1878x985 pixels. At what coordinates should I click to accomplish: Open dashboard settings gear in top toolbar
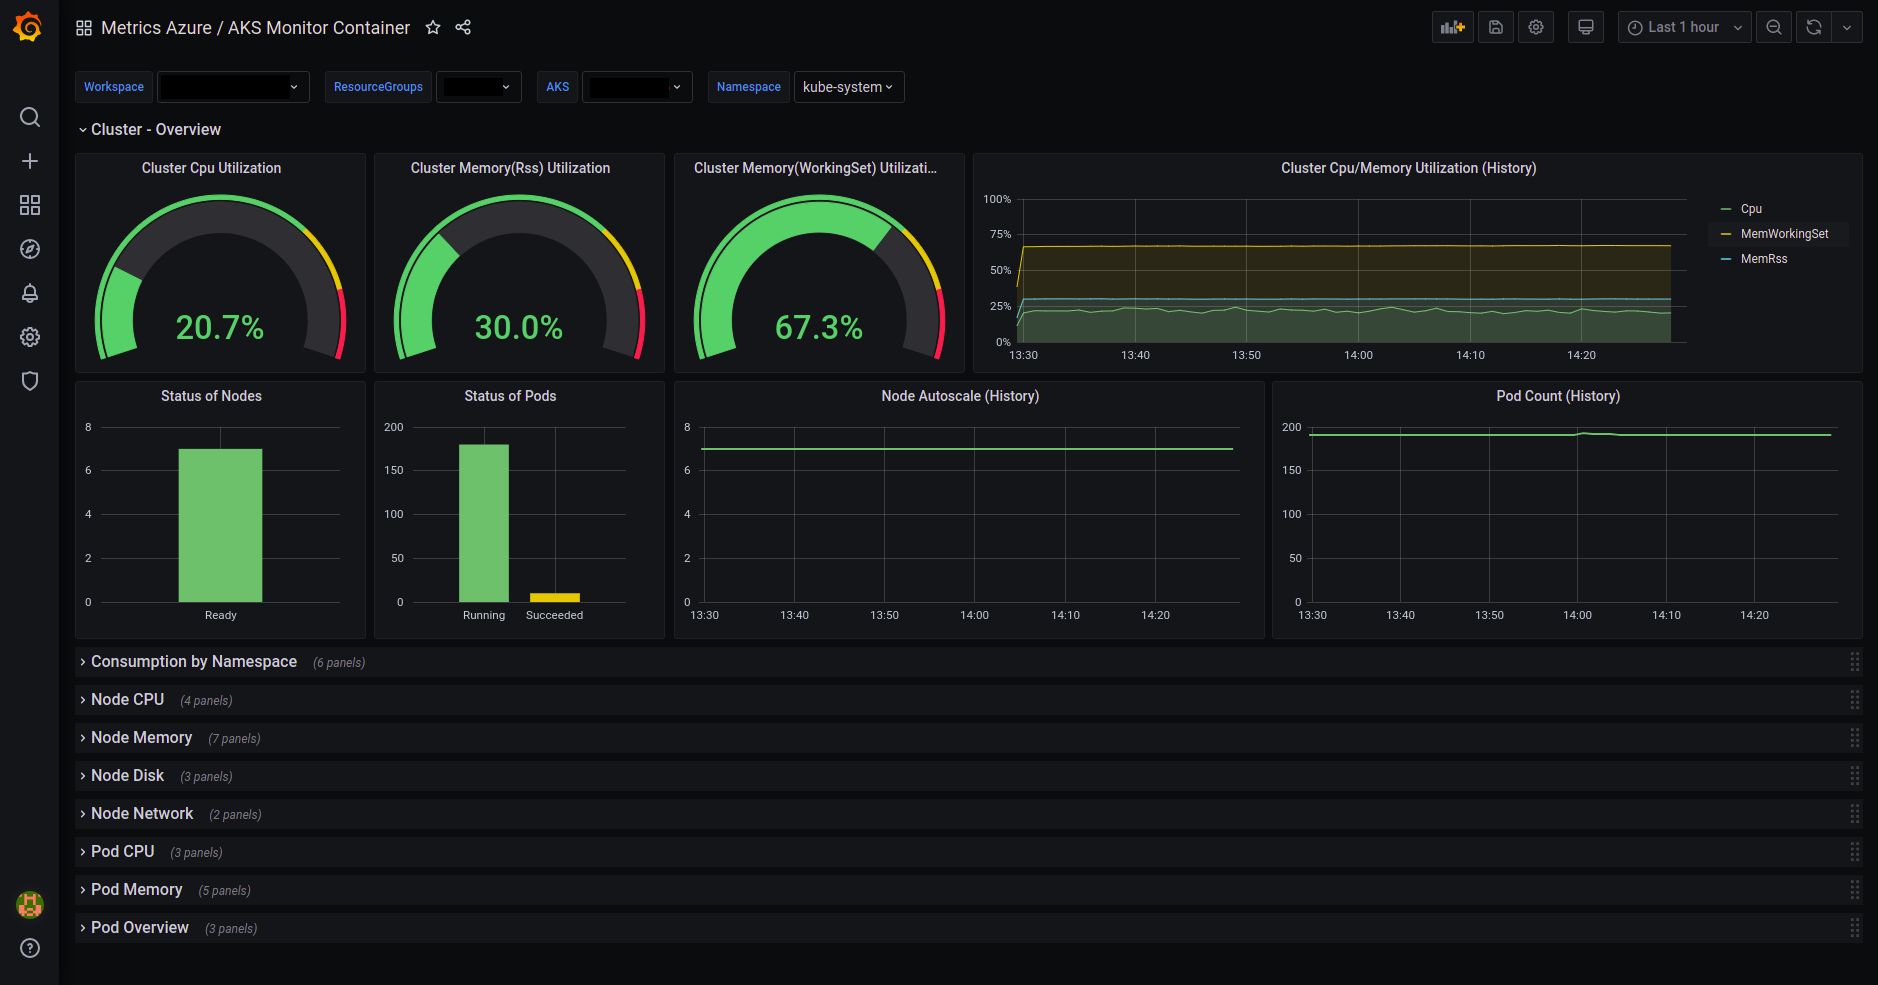pos(1536,27)
